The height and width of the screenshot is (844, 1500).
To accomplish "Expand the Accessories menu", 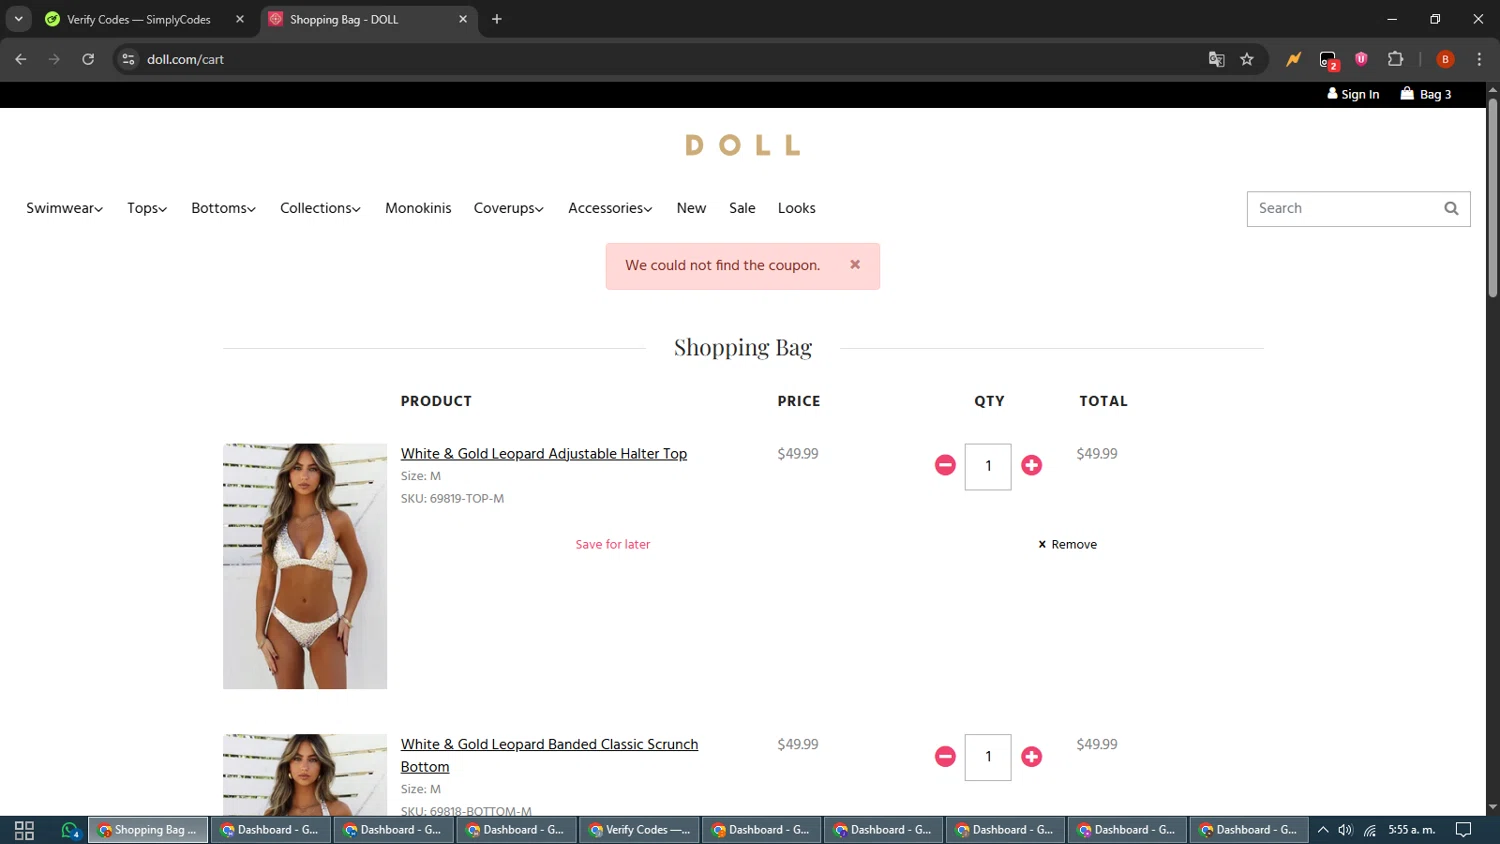I will pyautogui.click(x=610, y=208).
